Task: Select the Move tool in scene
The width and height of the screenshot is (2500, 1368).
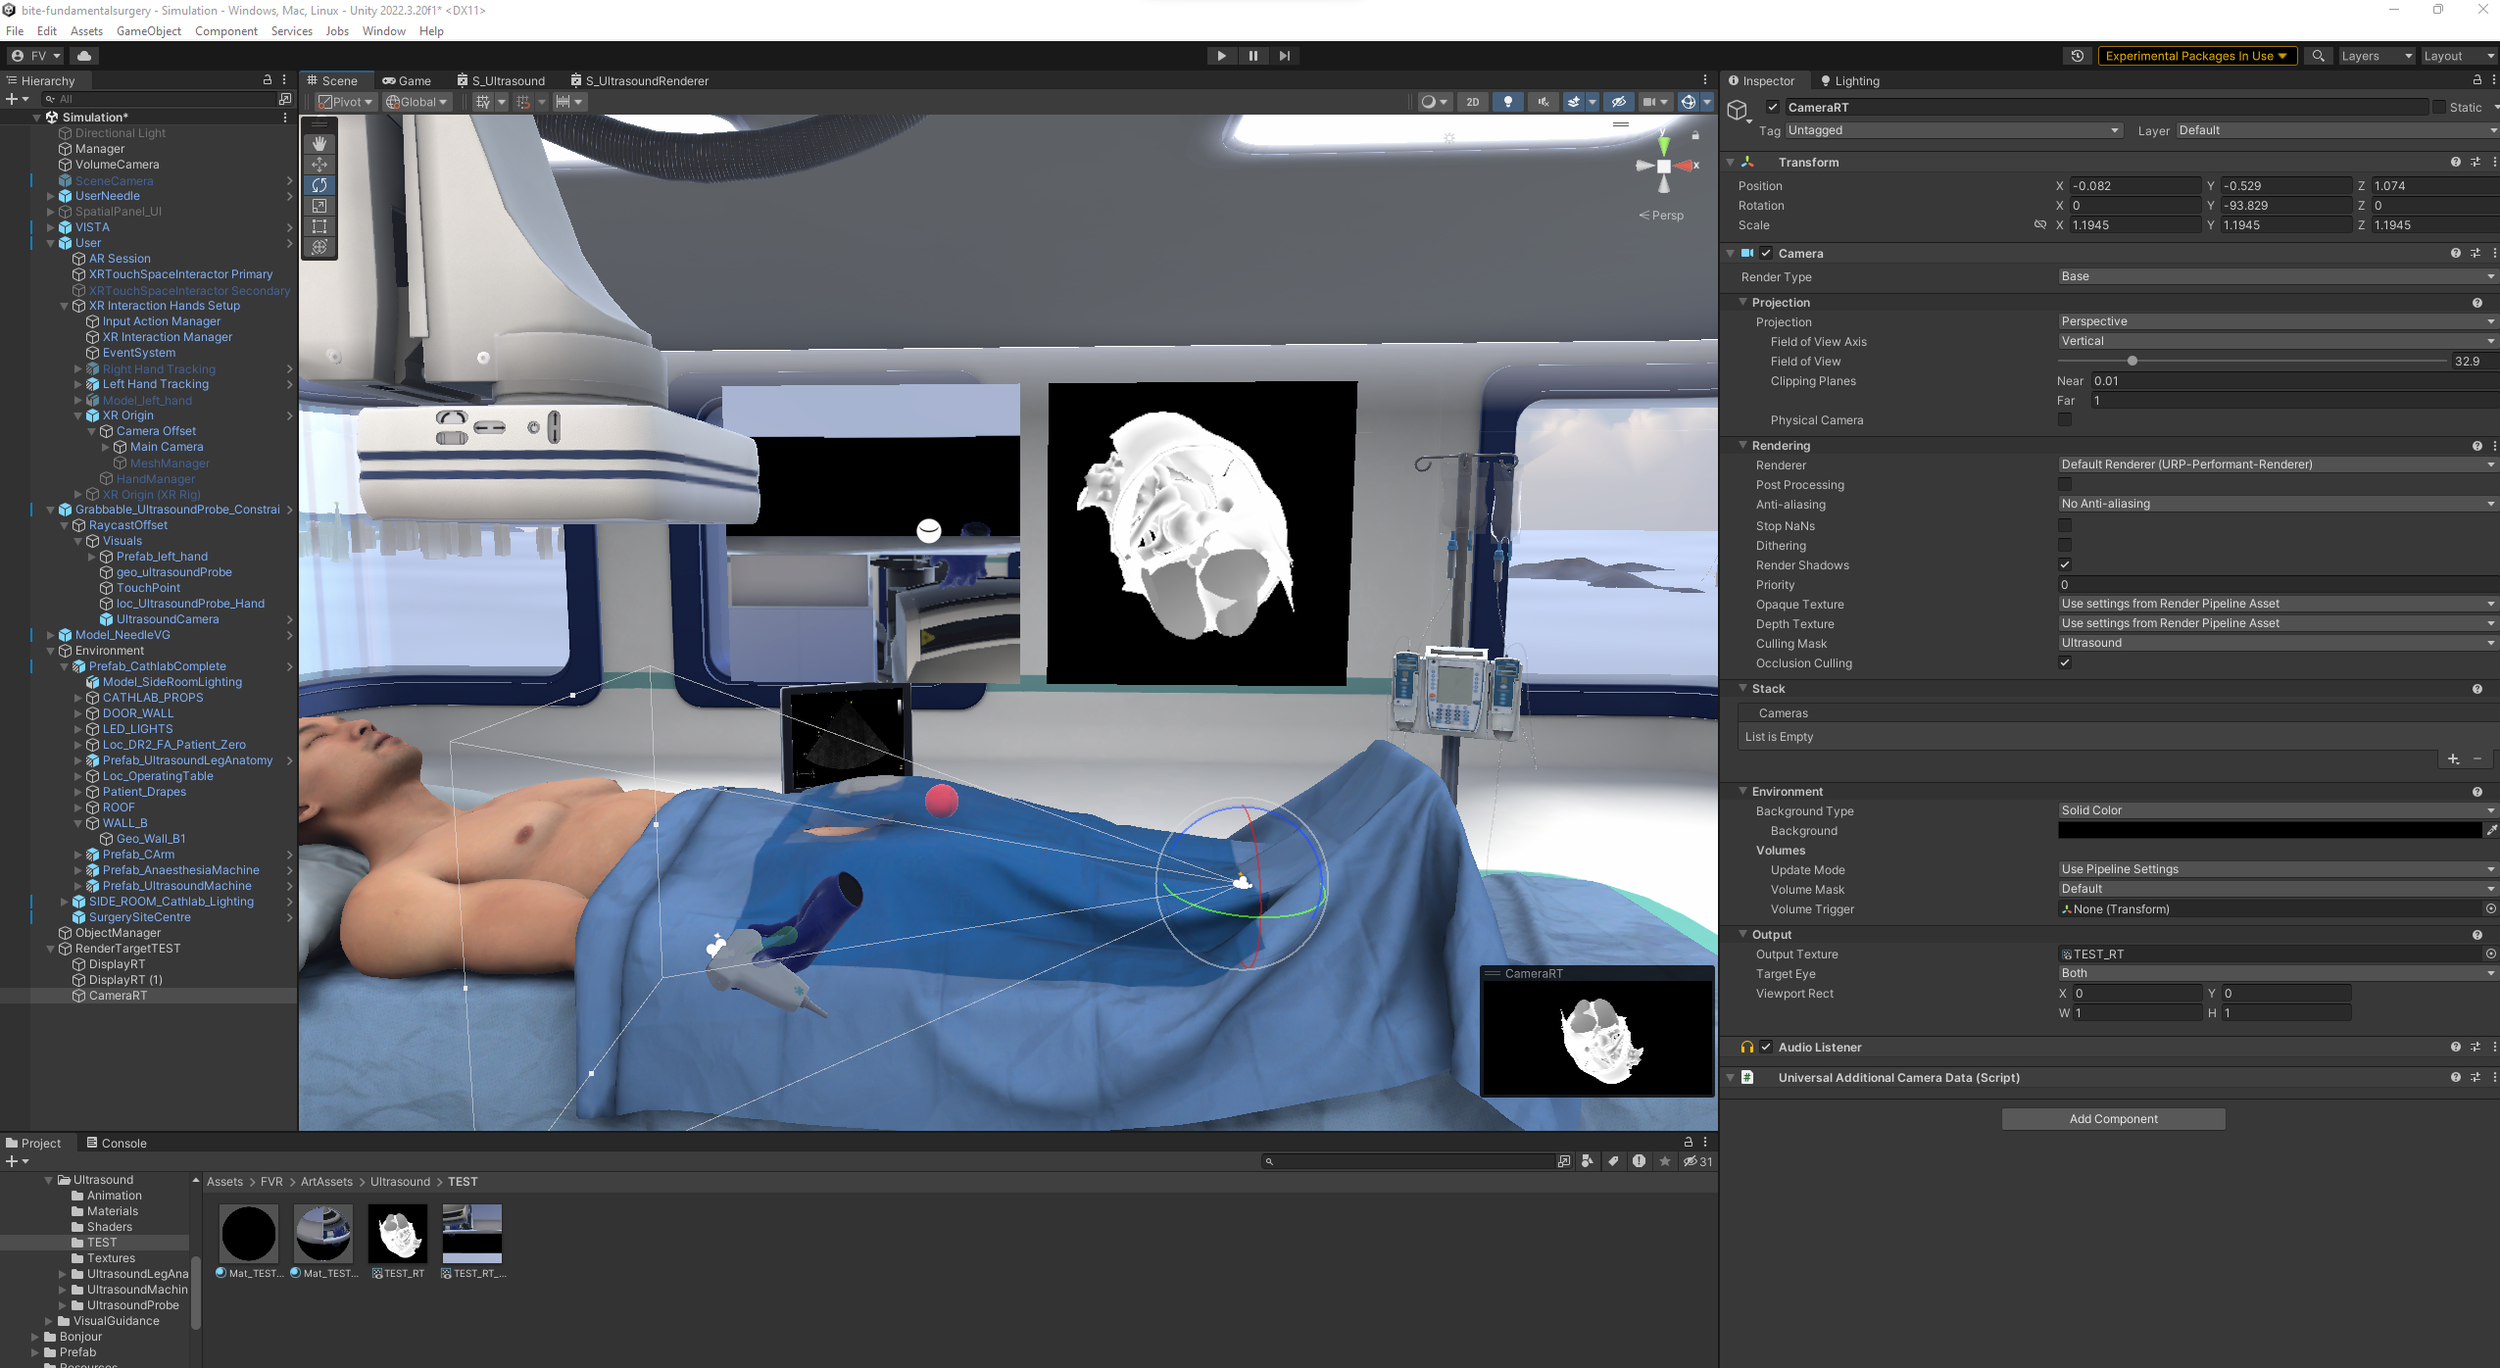Action: pyautogui.click(x=319, y=164)
